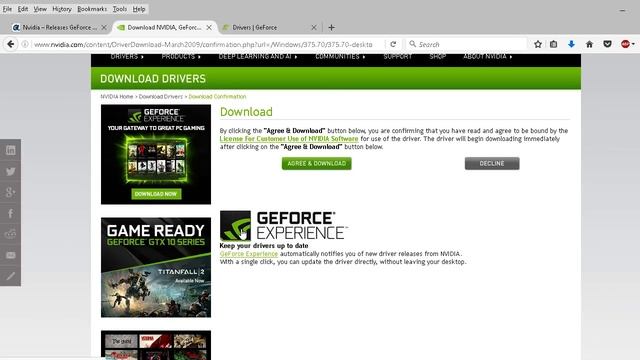640x360 pixels.
Task: Click the browser Search box
Action: coord(467,44)
